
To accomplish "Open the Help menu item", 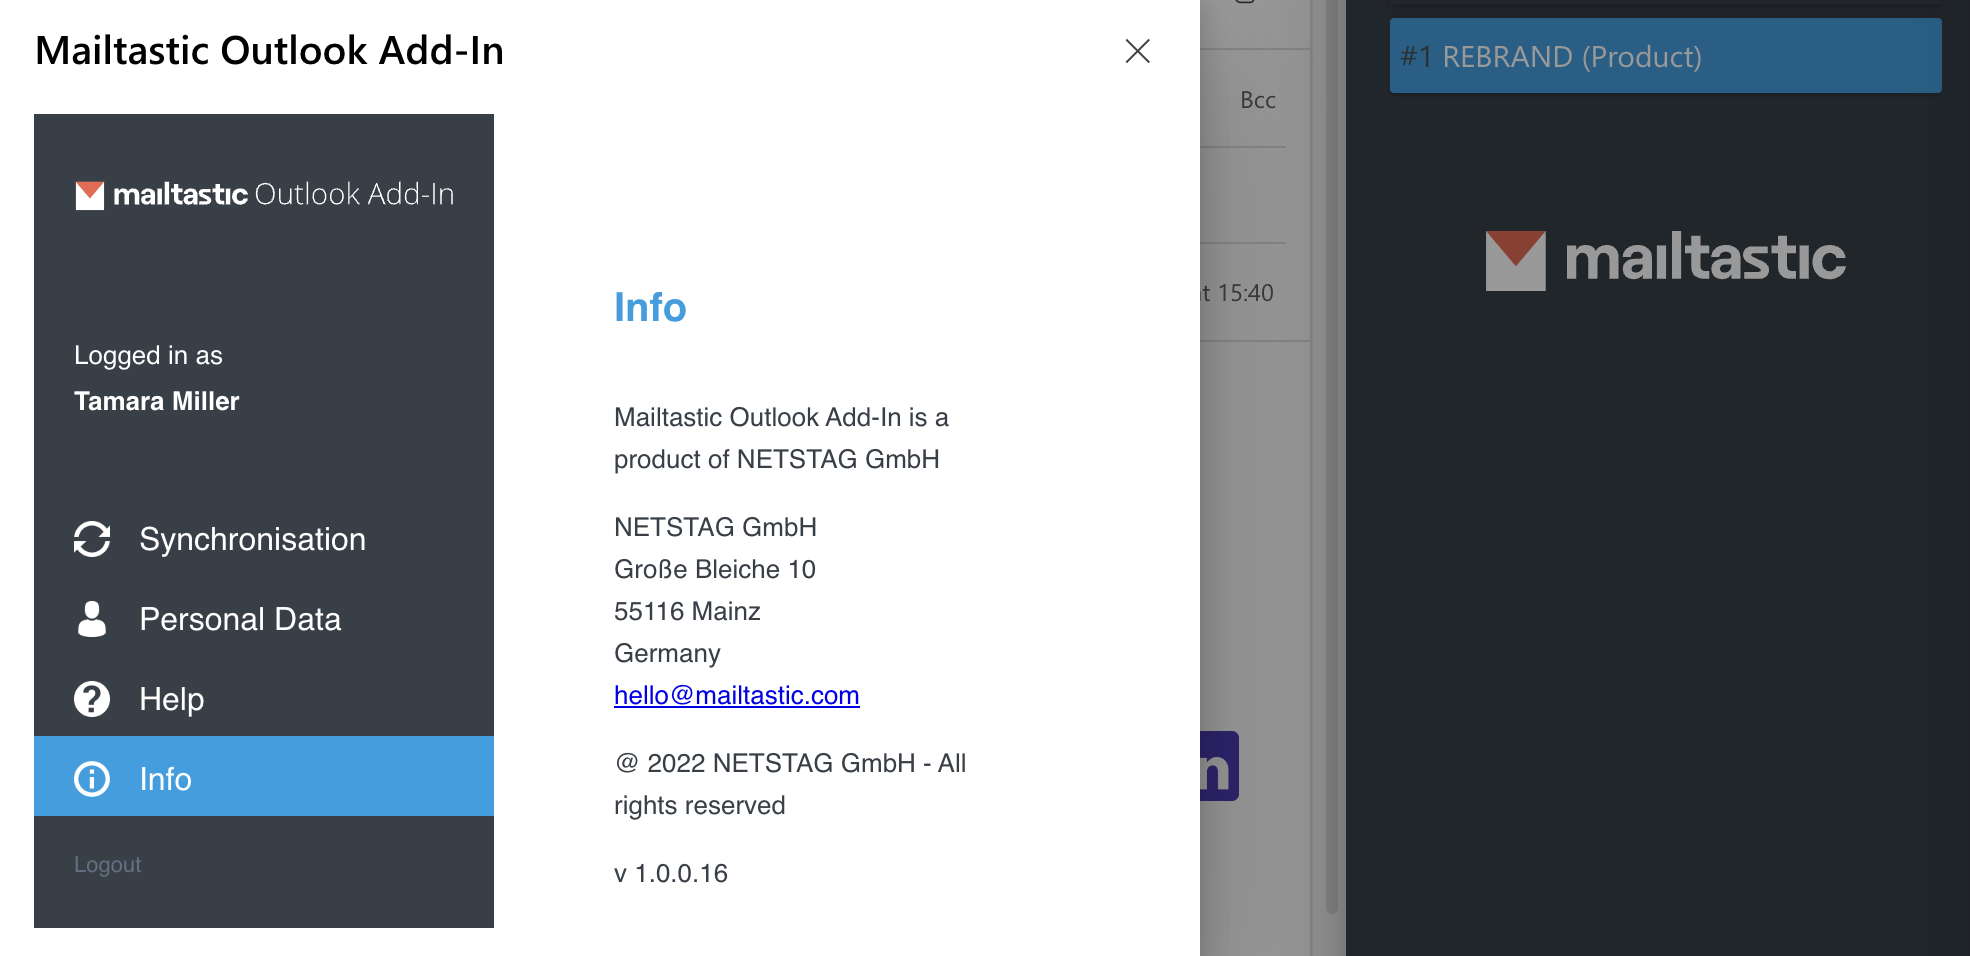I will (264, 699).
